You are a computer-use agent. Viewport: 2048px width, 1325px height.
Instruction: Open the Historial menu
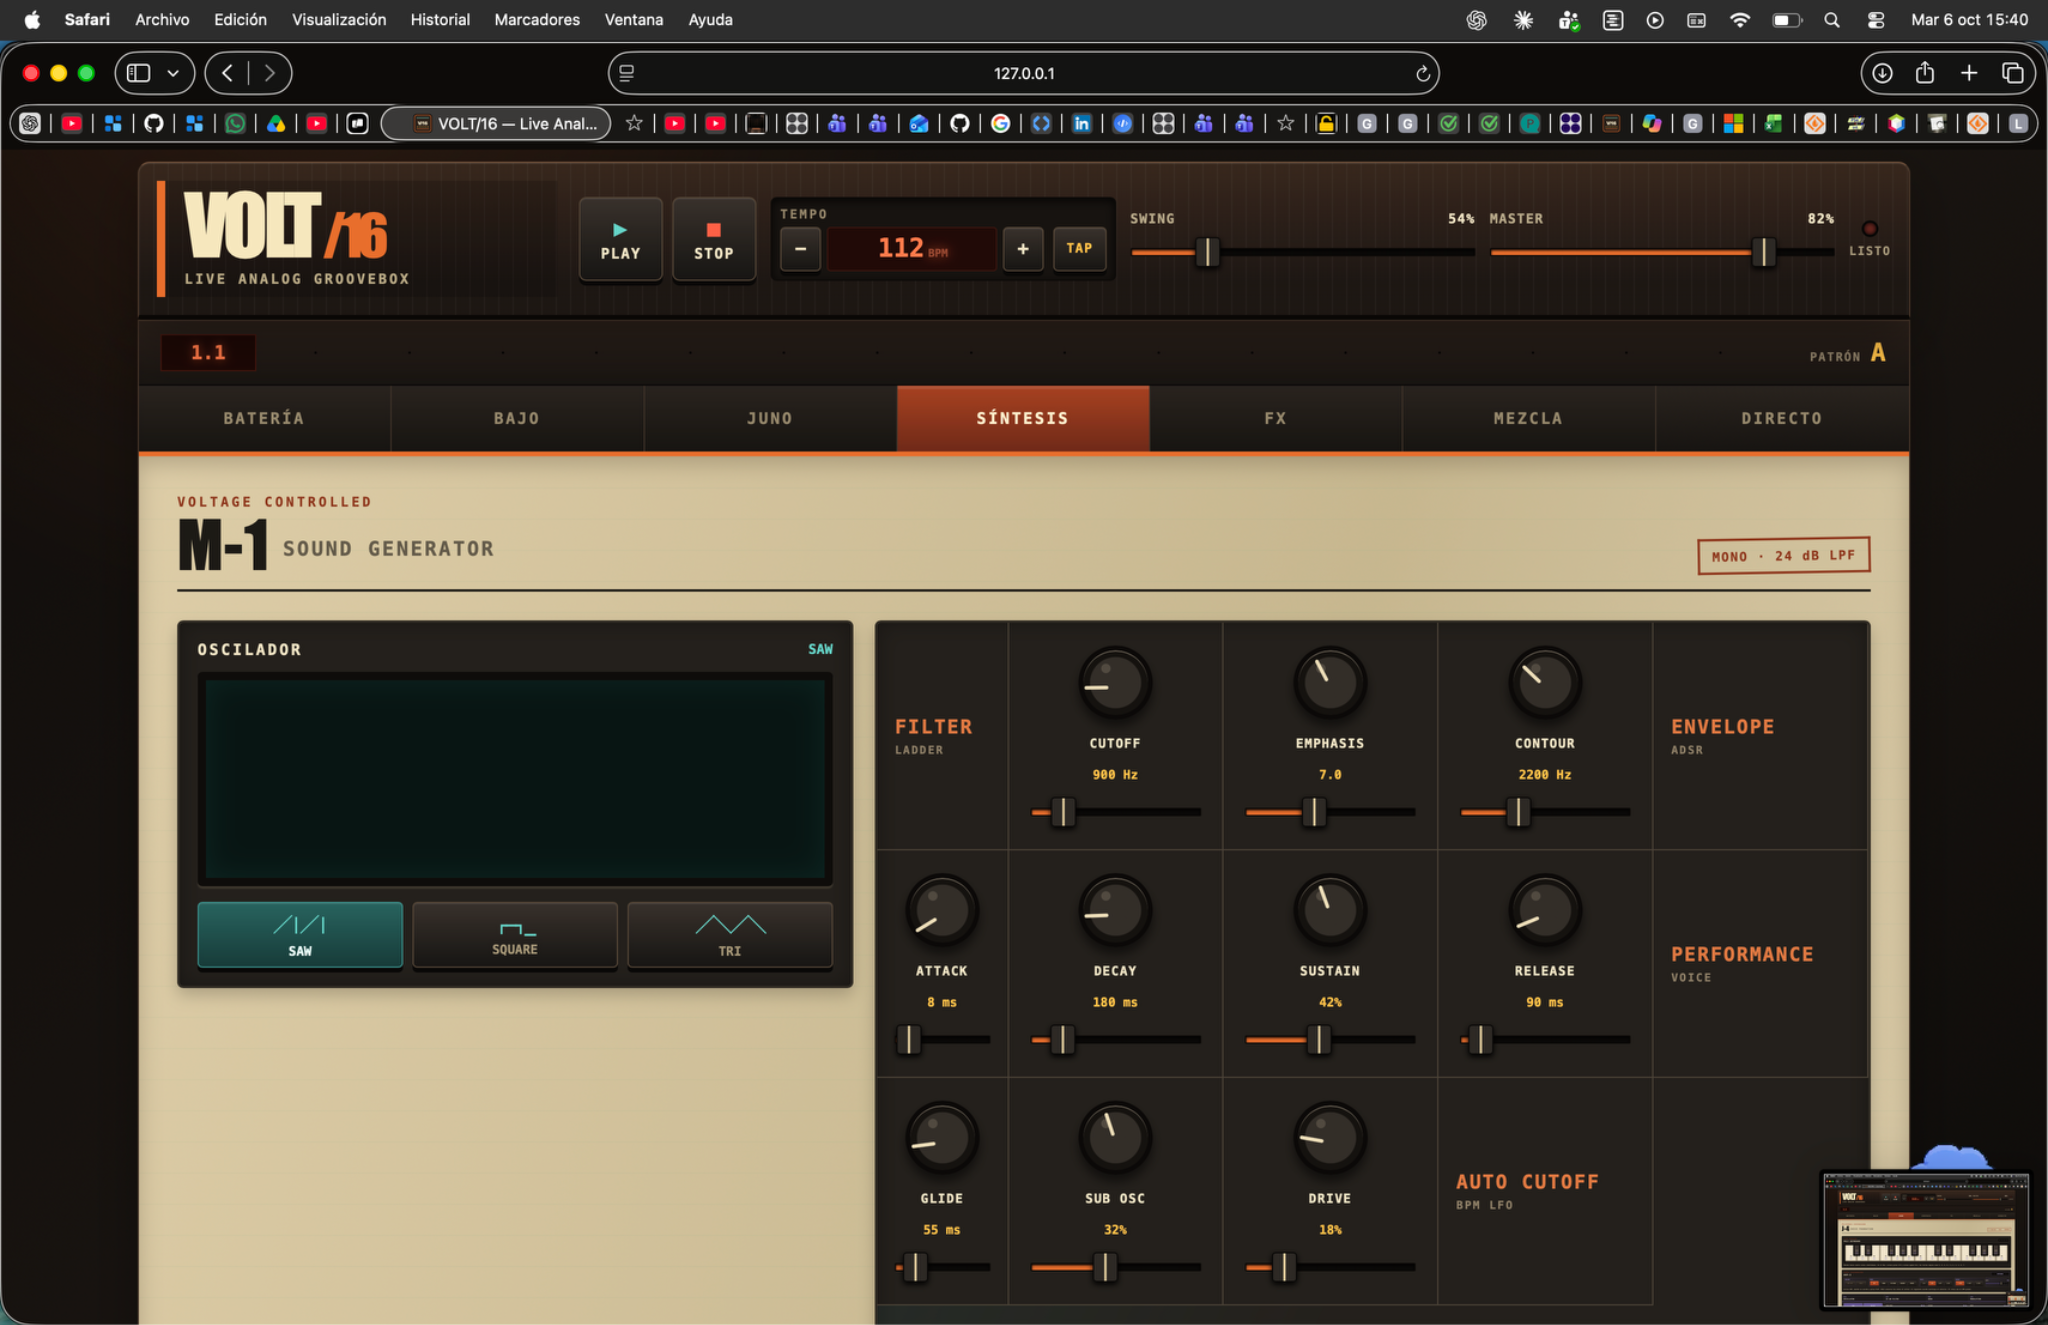(x=440, y=19)
